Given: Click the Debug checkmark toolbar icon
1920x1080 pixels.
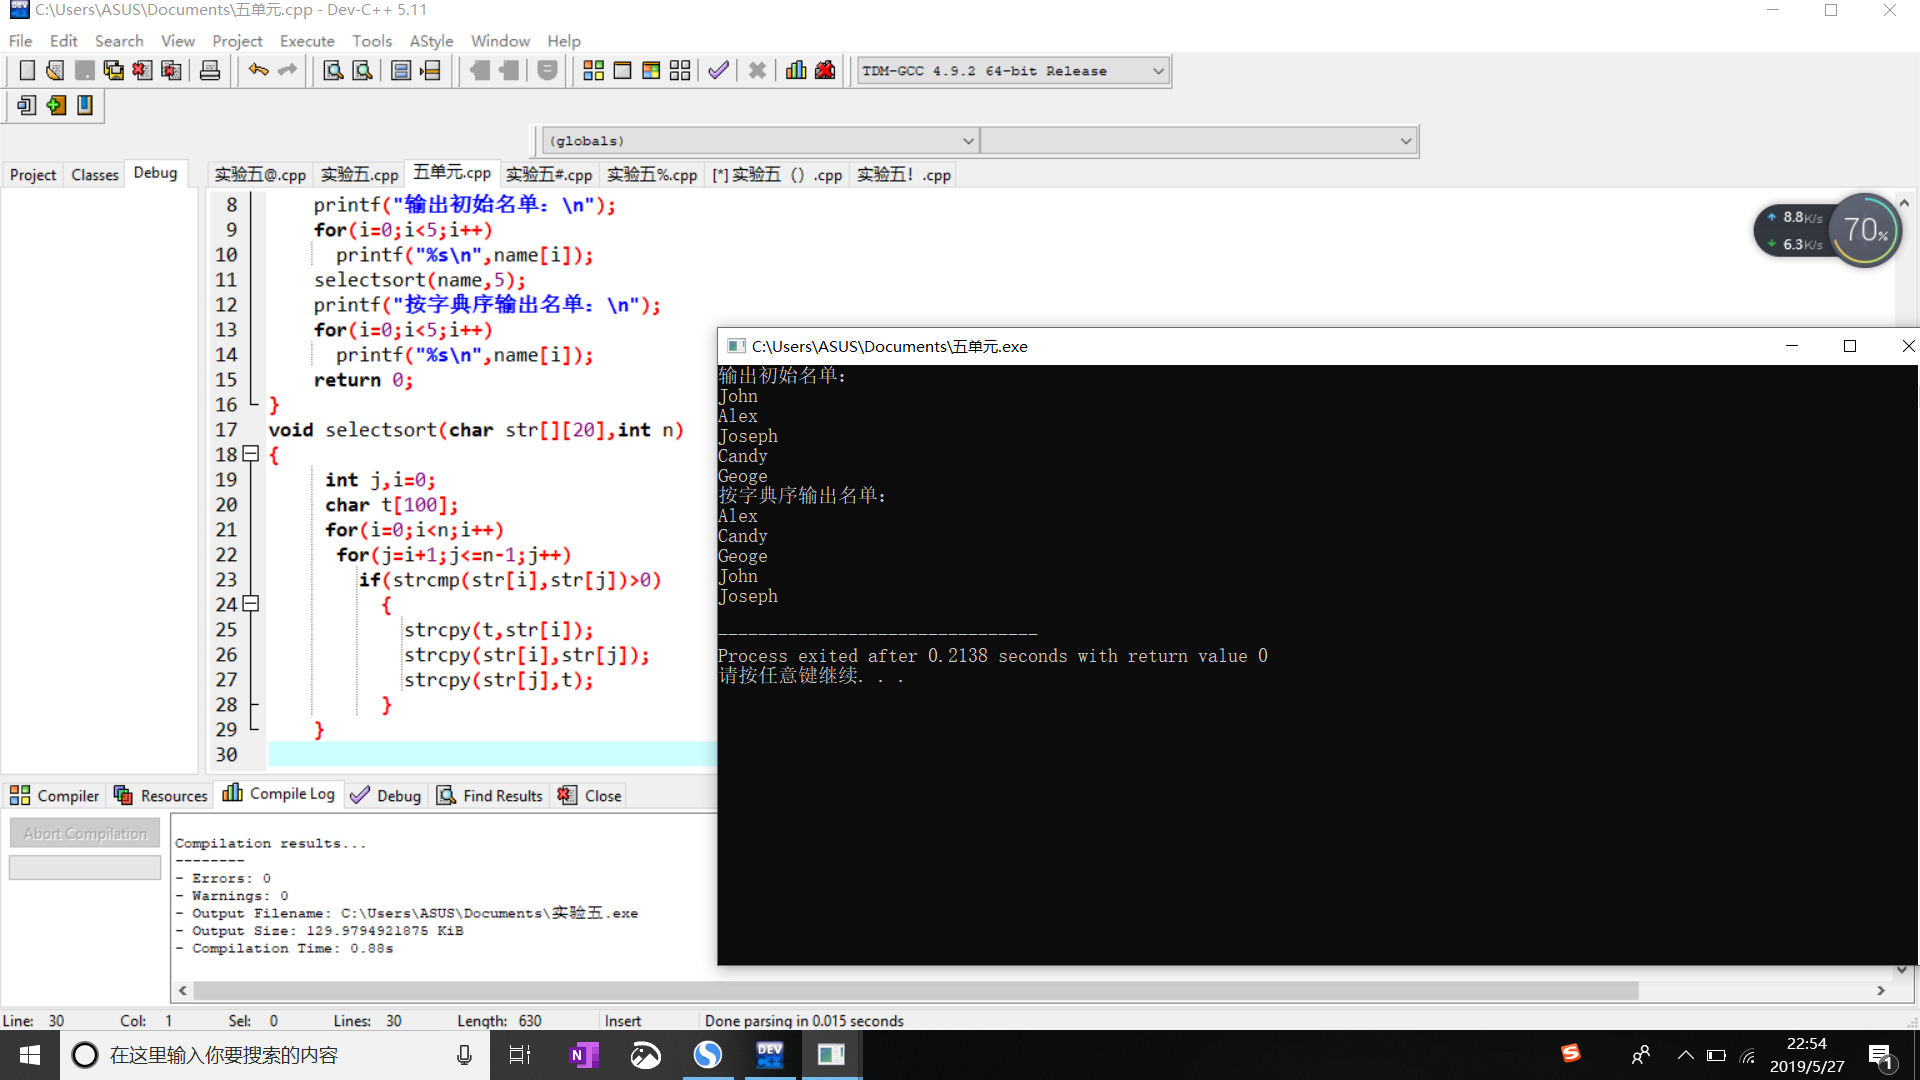Looking at the screenshot, I should pyautogui.click(x=718, y=71).
